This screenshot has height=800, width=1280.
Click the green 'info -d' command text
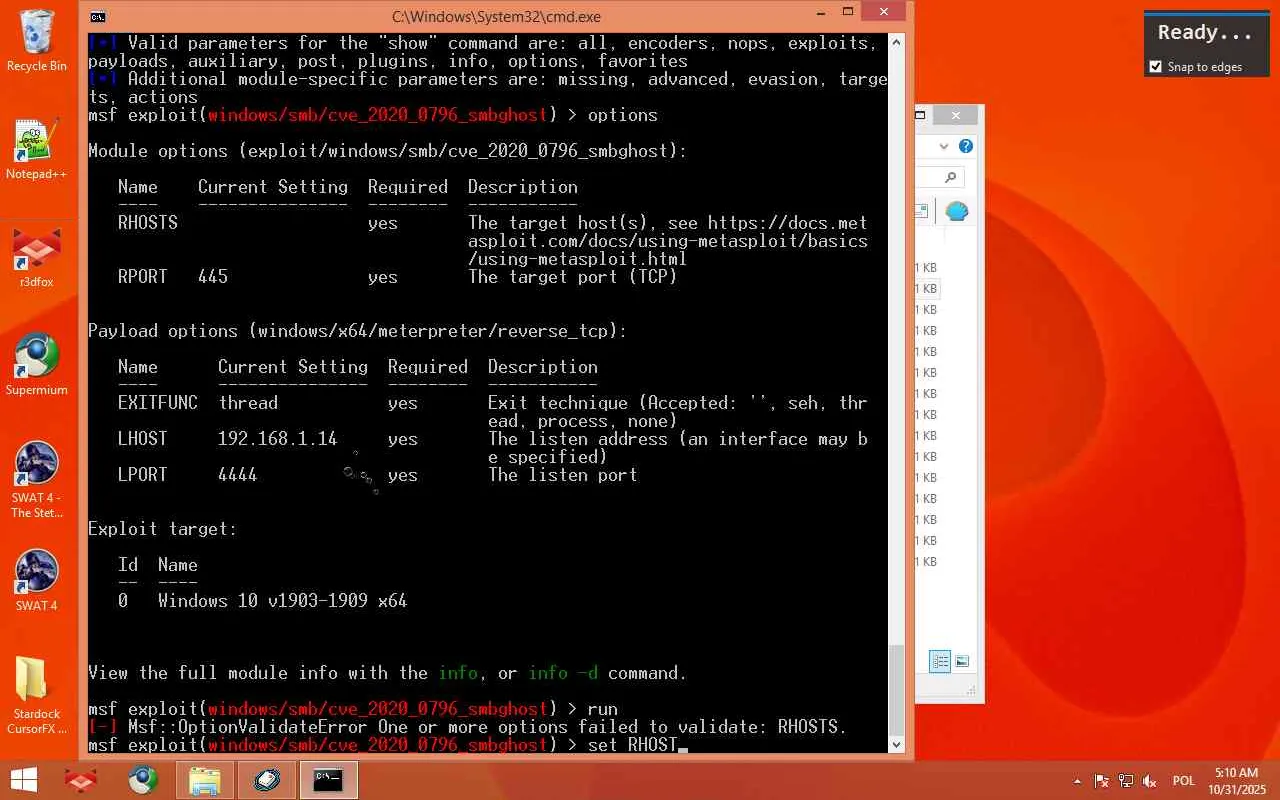tap(563, 673)
